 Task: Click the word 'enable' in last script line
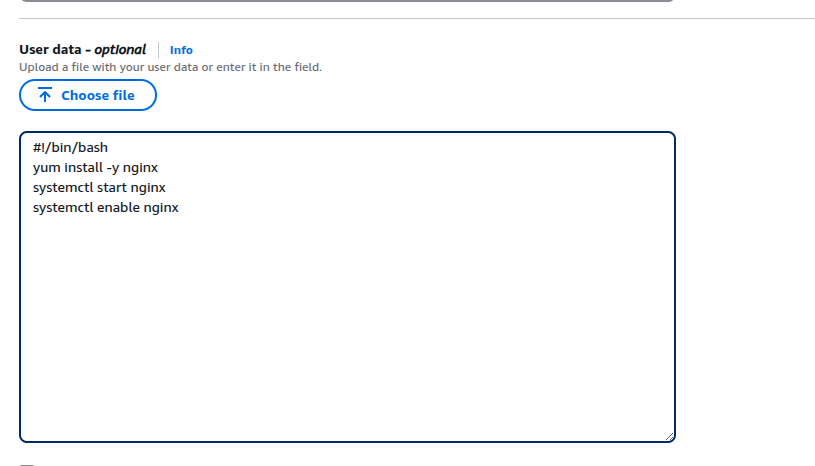tap(119, 208)
